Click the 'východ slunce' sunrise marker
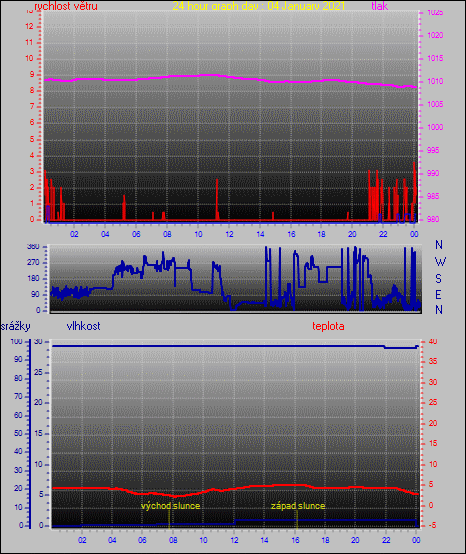 (171, 506)
